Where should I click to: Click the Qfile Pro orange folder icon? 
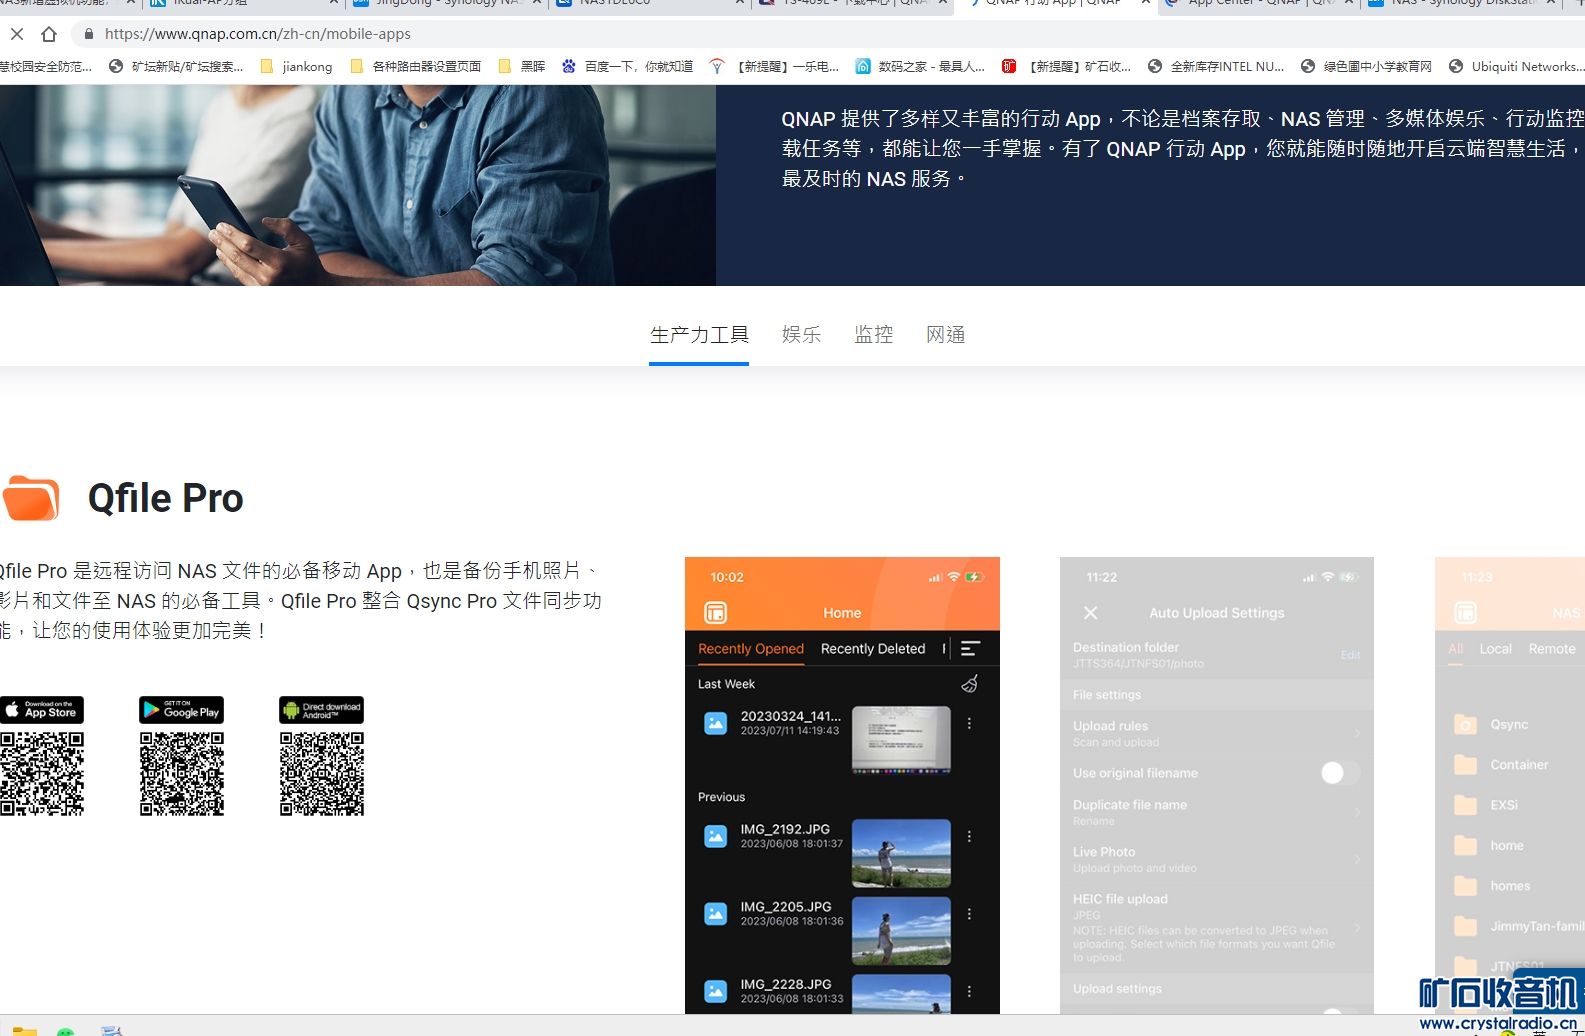[x=31, y=498]
